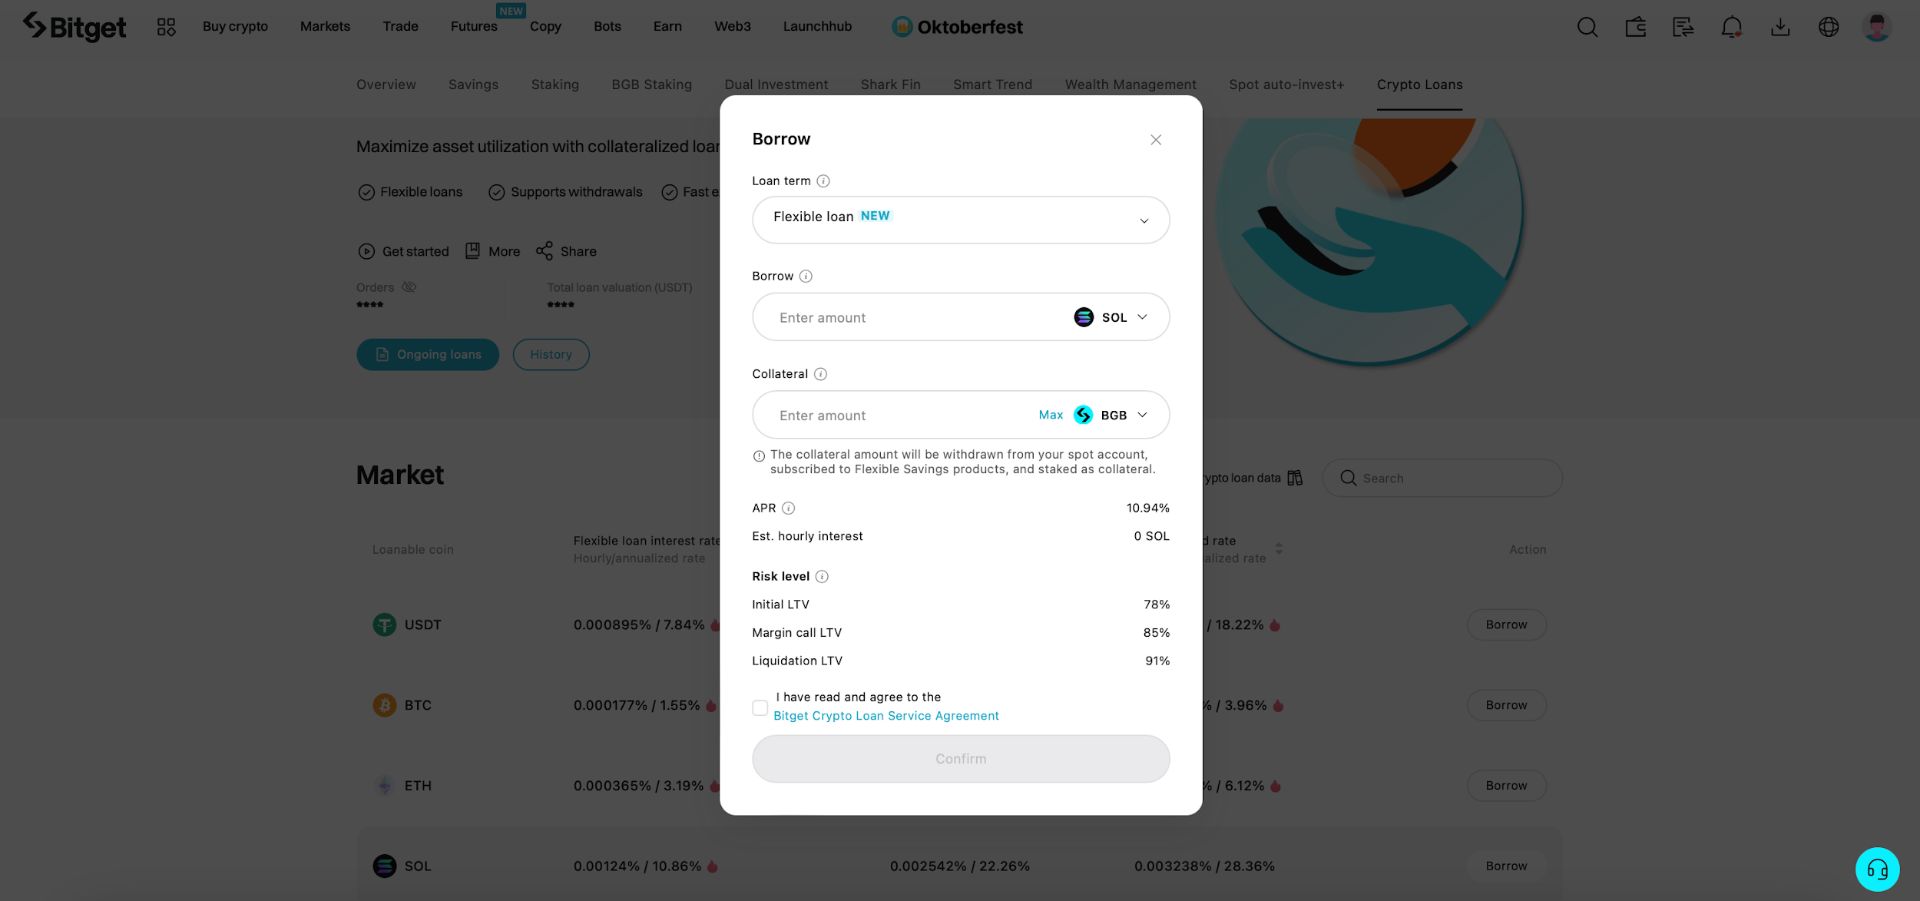This screenshot has height=901, width=1920.
Task: Open the Oktoberfest promotion link
Action: coord(957,27)
